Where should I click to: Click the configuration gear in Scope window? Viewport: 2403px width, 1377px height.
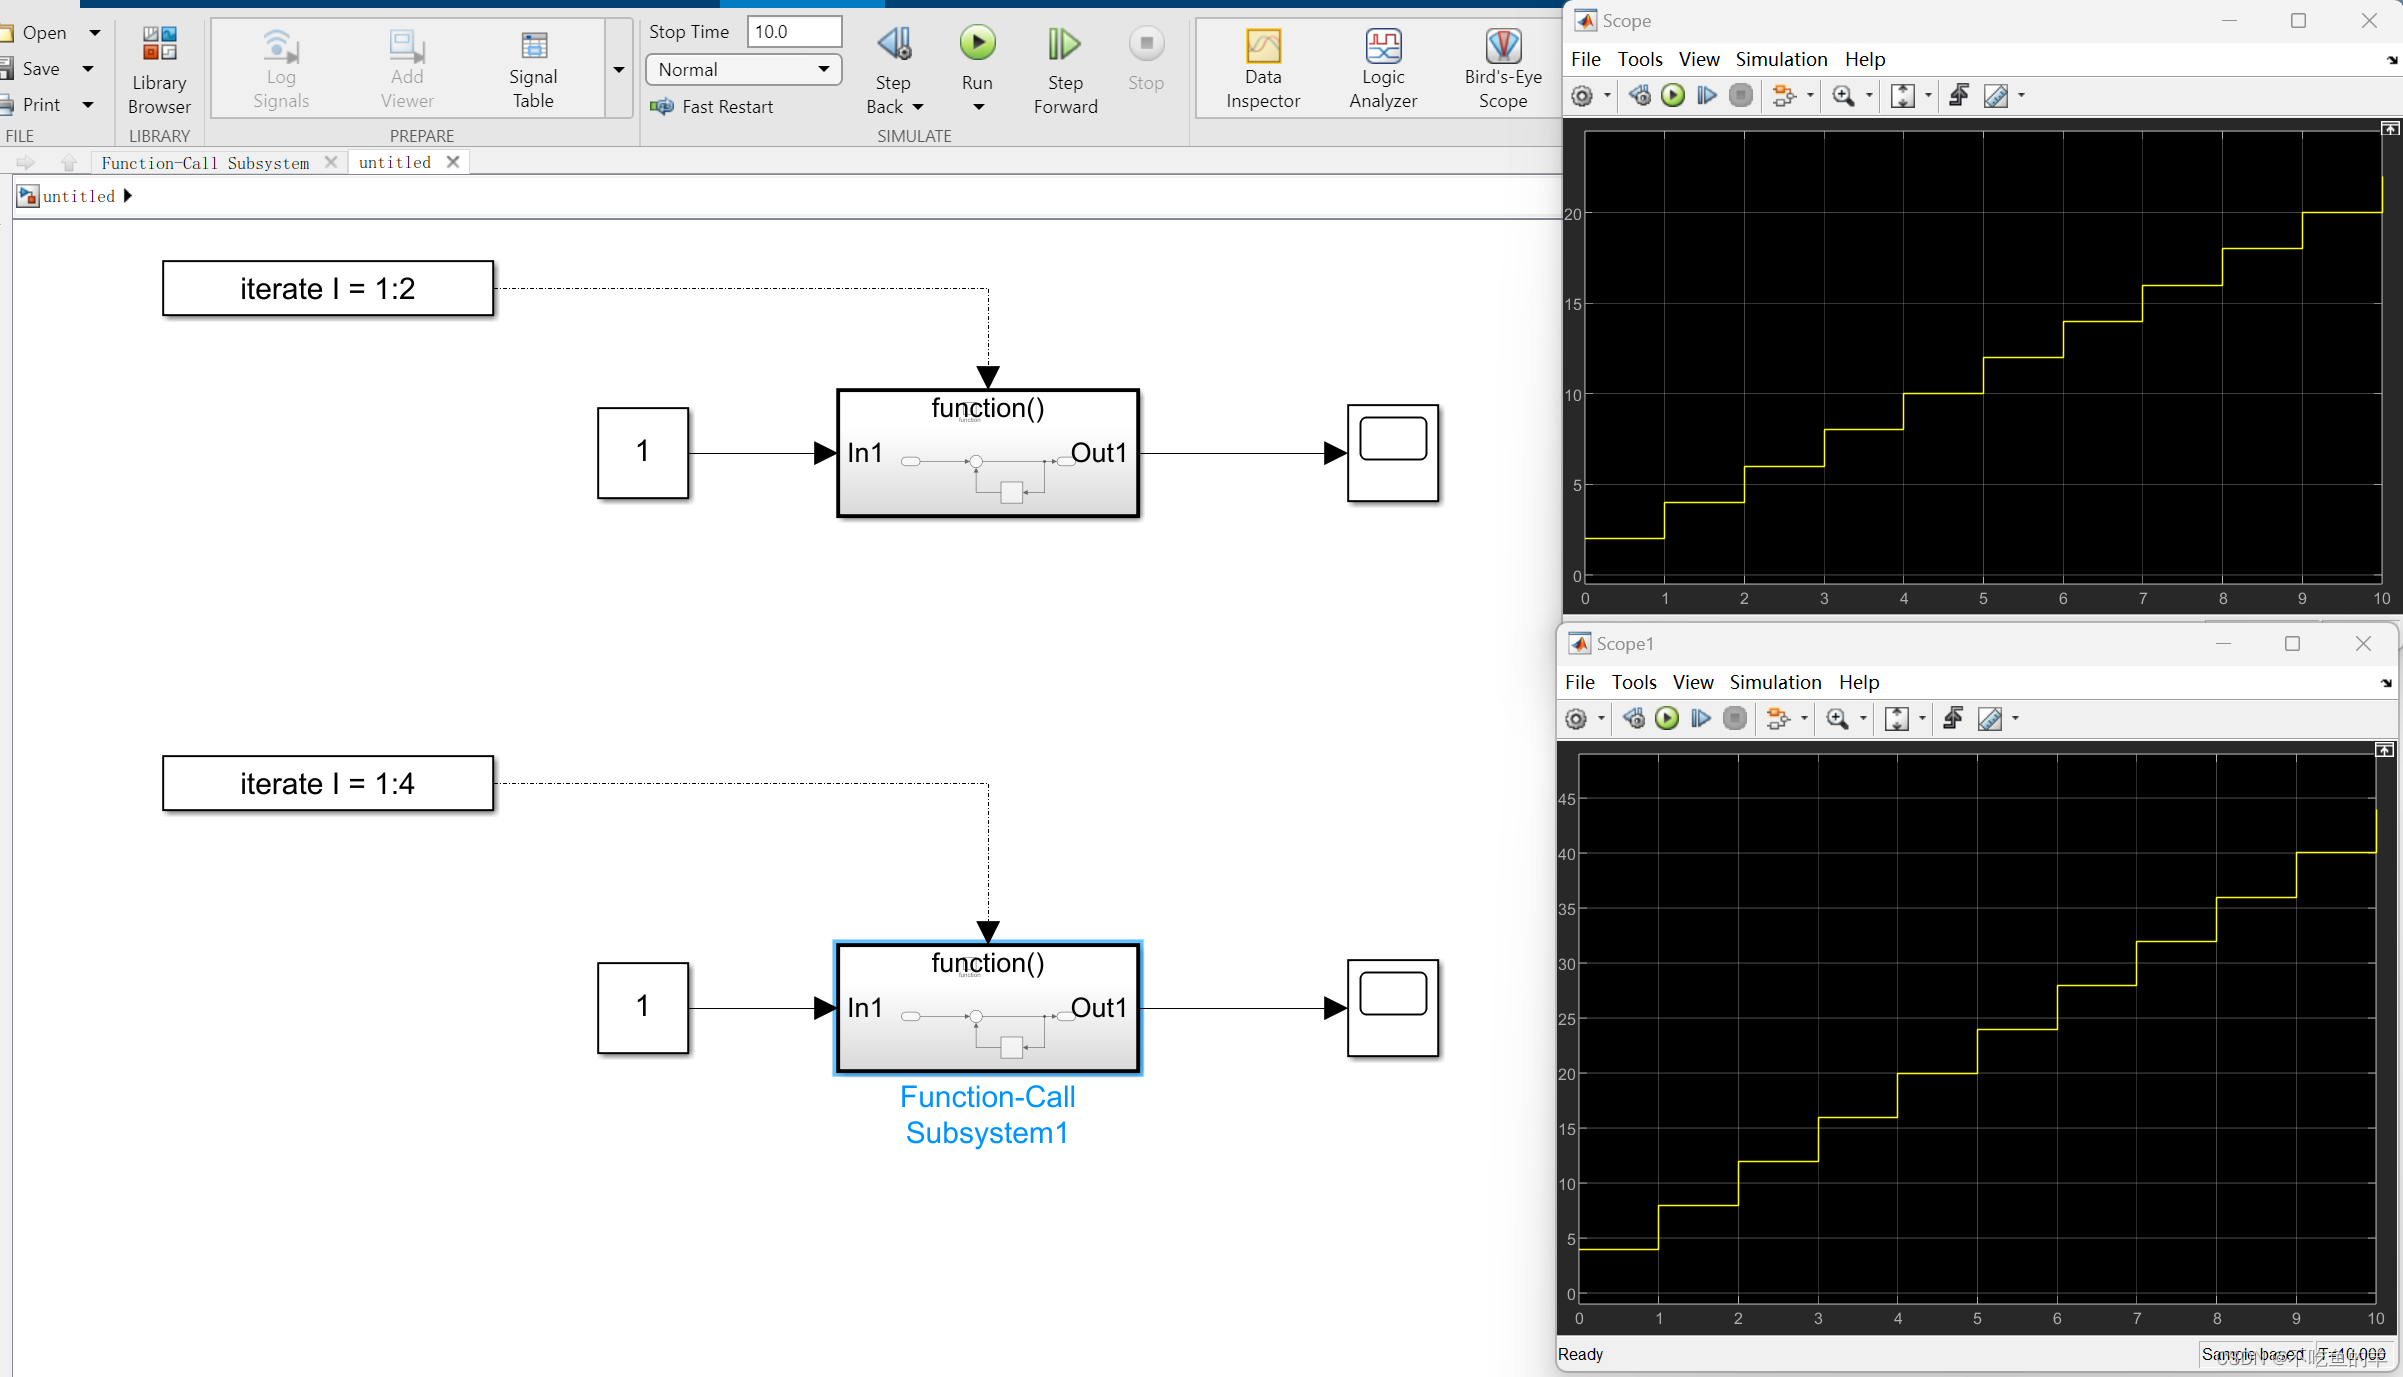click(x=1583, y=96)
